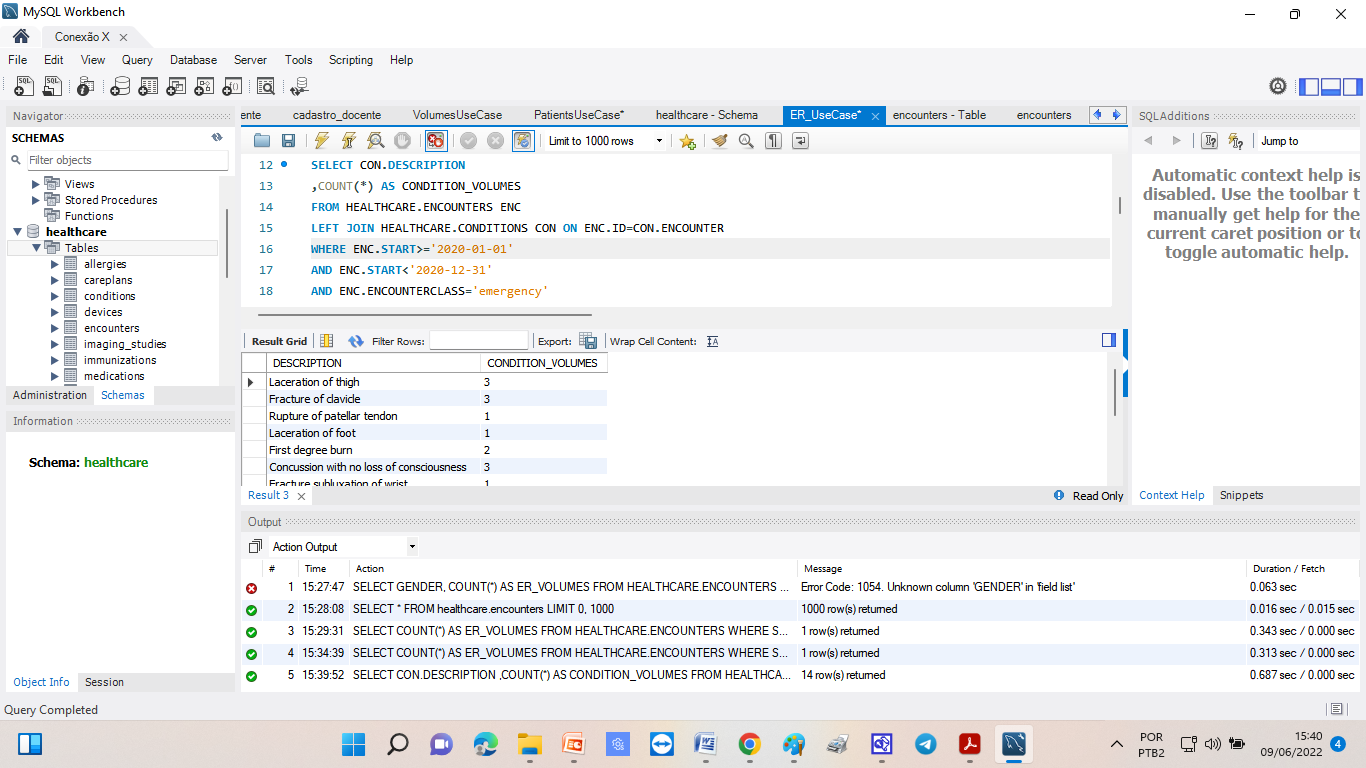Expand the allergies table node
The height and width of the screenshot is (768, 1366).
click(55, 264)
